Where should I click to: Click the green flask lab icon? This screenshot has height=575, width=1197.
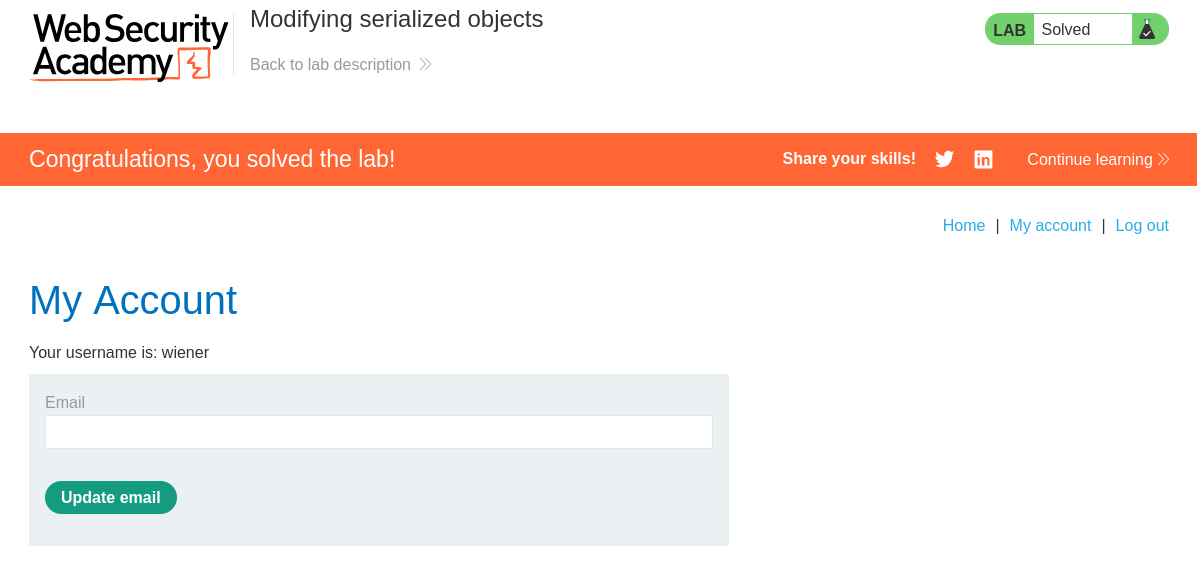1147,29
